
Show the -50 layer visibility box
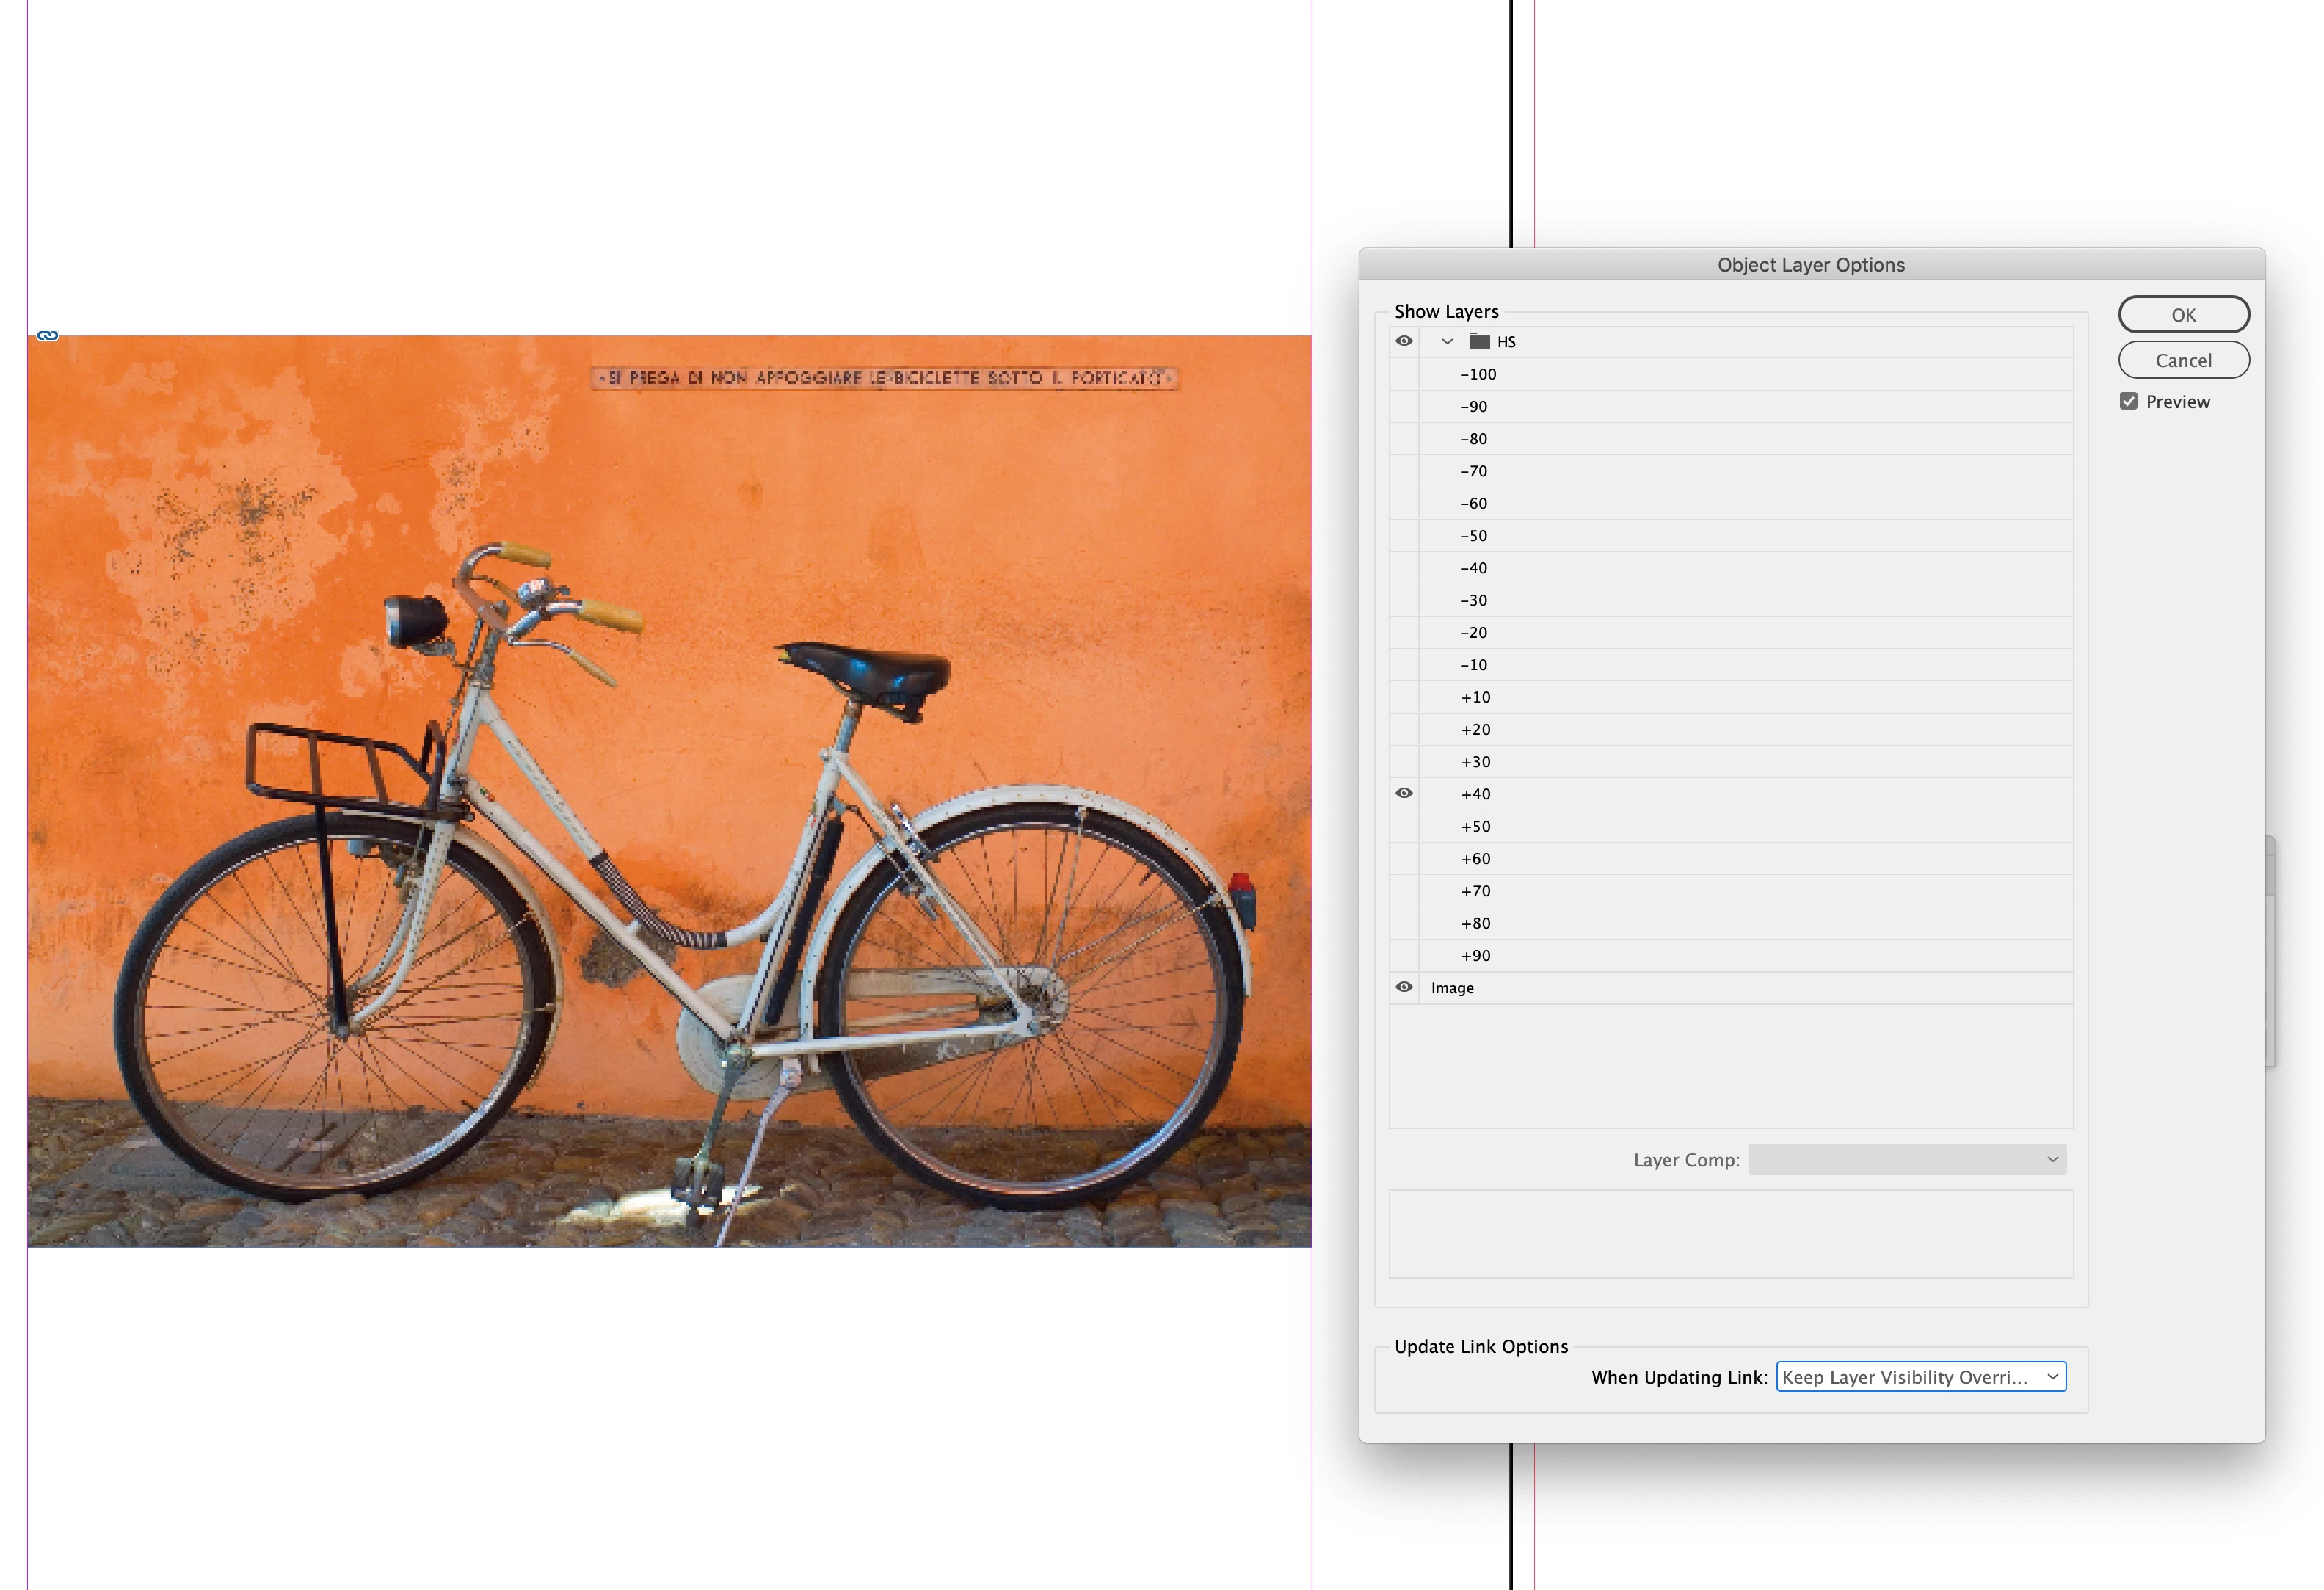(x=1404, y=536)
